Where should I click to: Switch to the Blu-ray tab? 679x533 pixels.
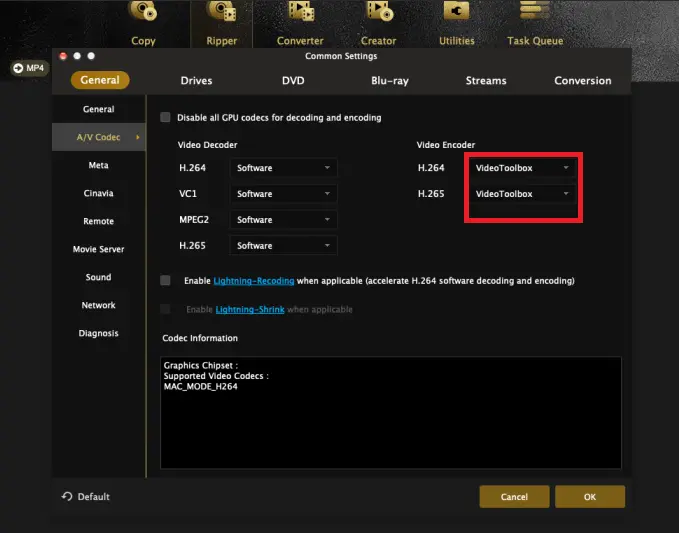[390, 81]
